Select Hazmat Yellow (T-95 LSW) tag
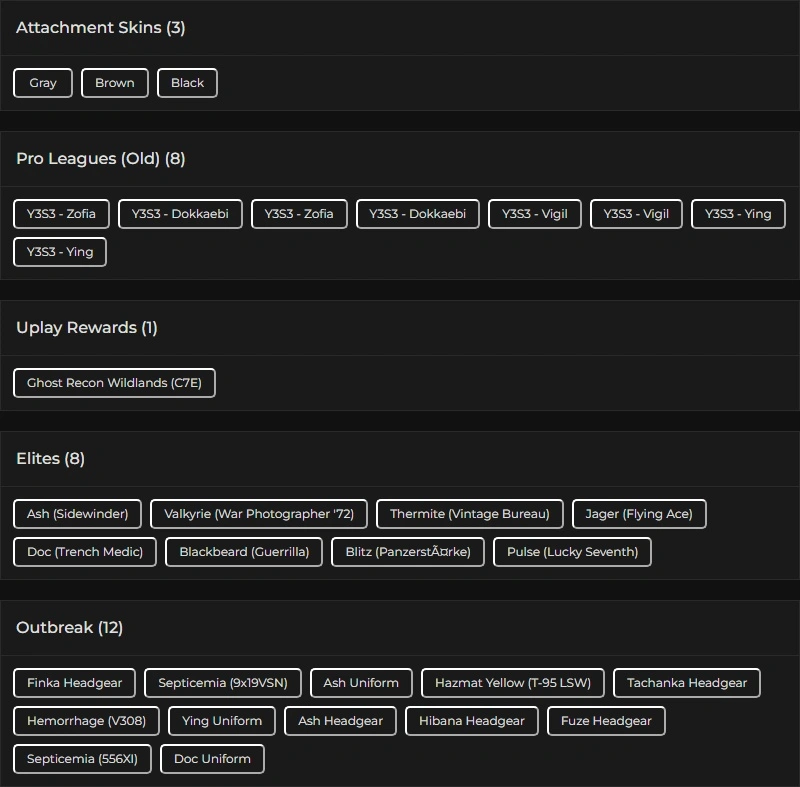Screen dimensions: 800x787 [513, 682]
